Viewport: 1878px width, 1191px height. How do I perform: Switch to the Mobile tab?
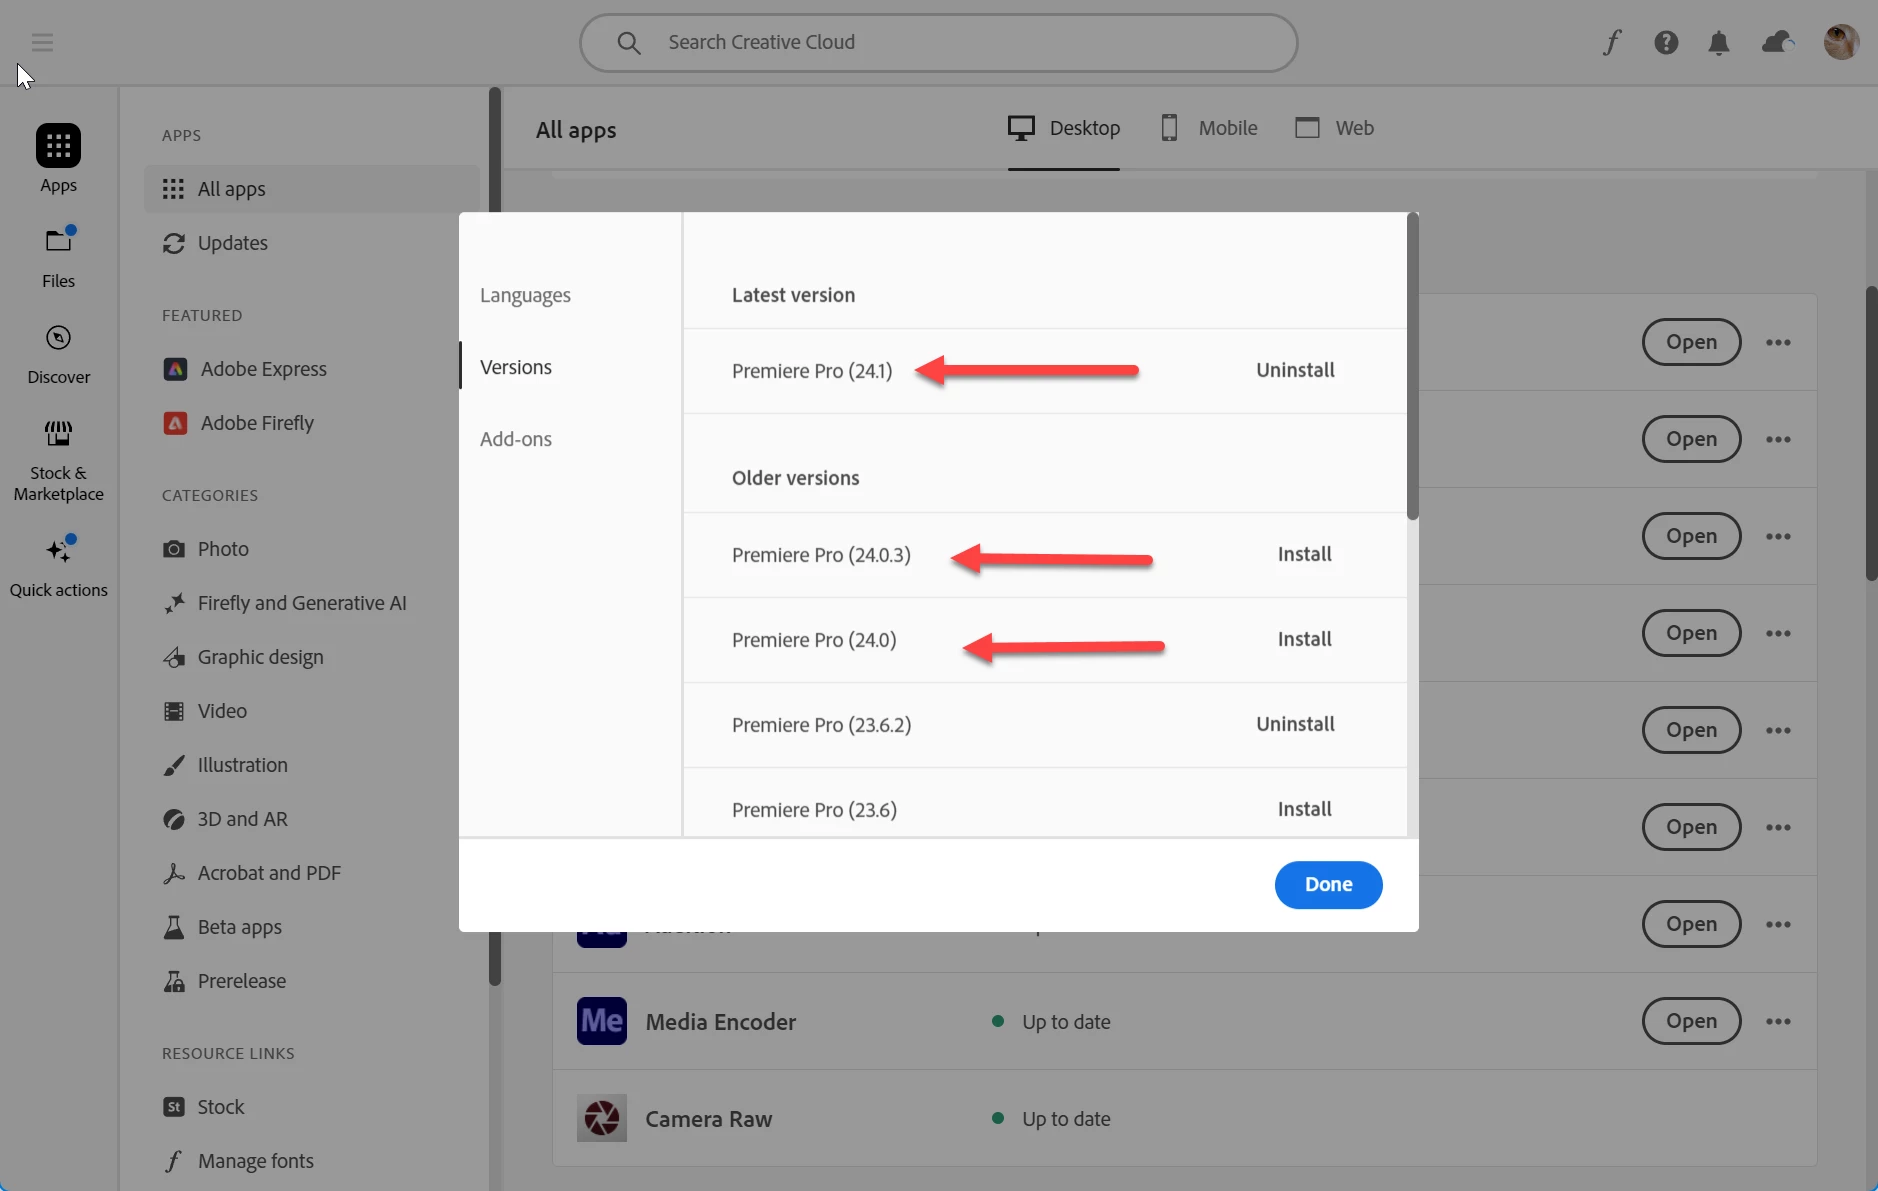(1208, 128)
